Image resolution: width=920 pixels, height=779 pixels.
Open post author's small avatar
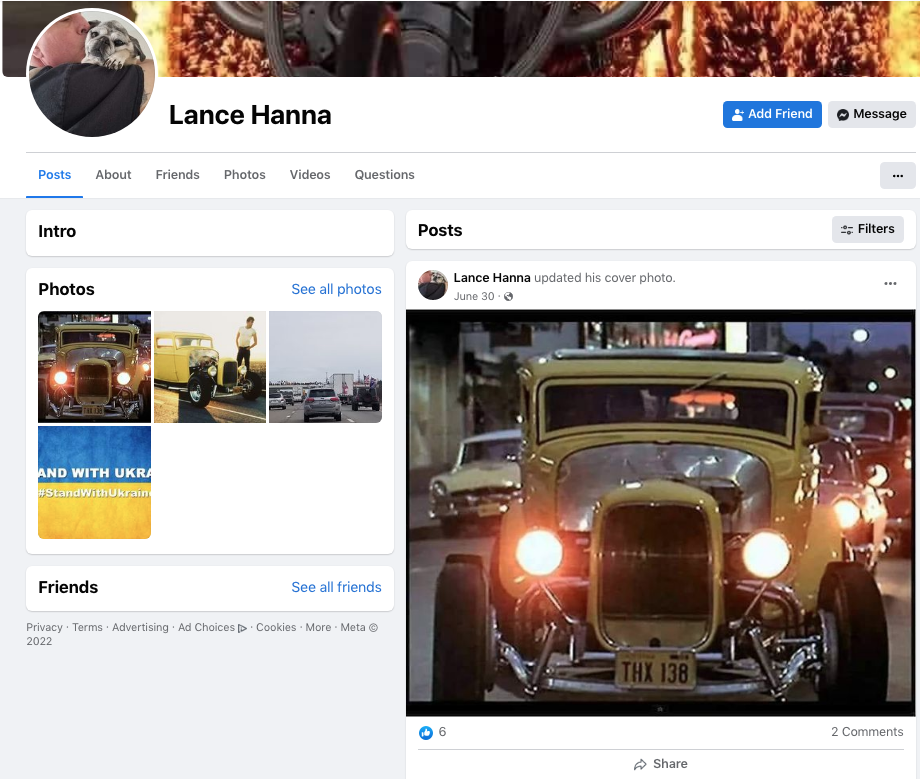pos(432,285)
